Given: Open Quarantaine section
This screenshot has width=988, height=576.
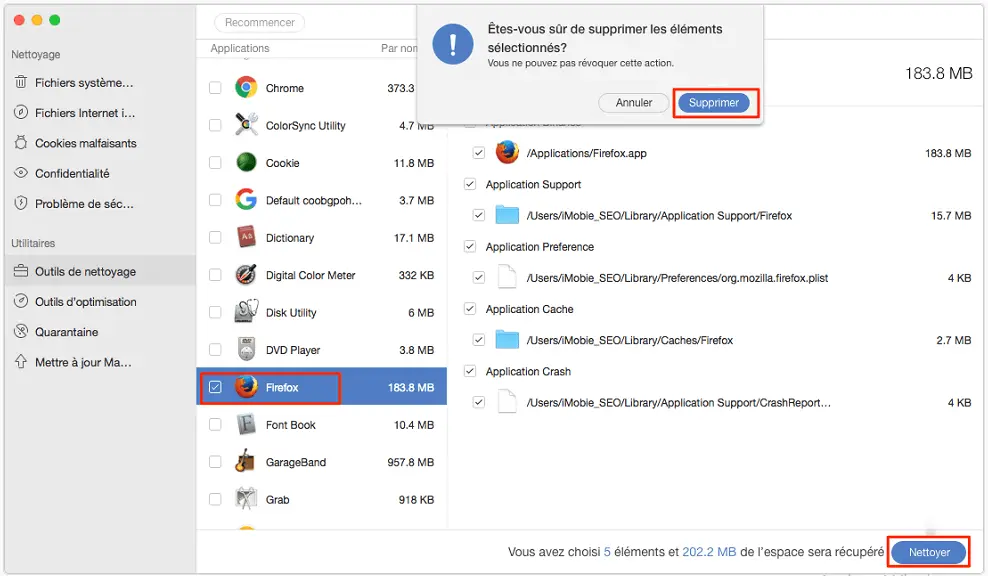Looking at the screenshot, I should tap(100, 332).
